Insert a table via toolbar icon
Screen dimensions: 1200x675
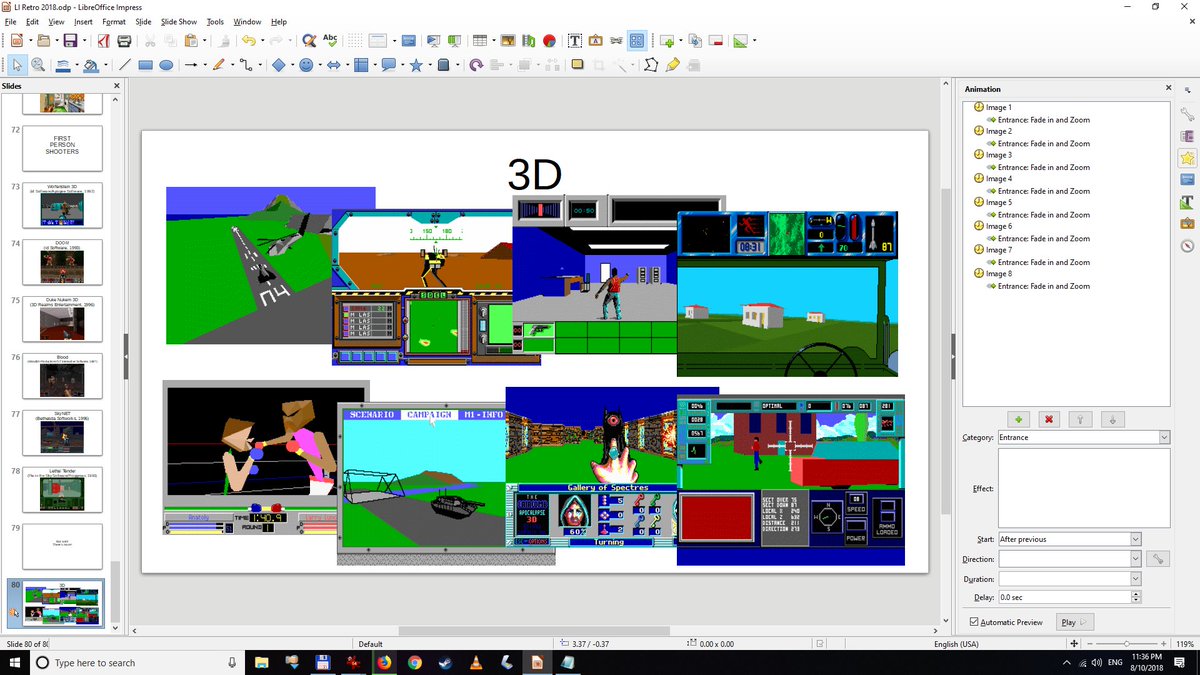479,41
